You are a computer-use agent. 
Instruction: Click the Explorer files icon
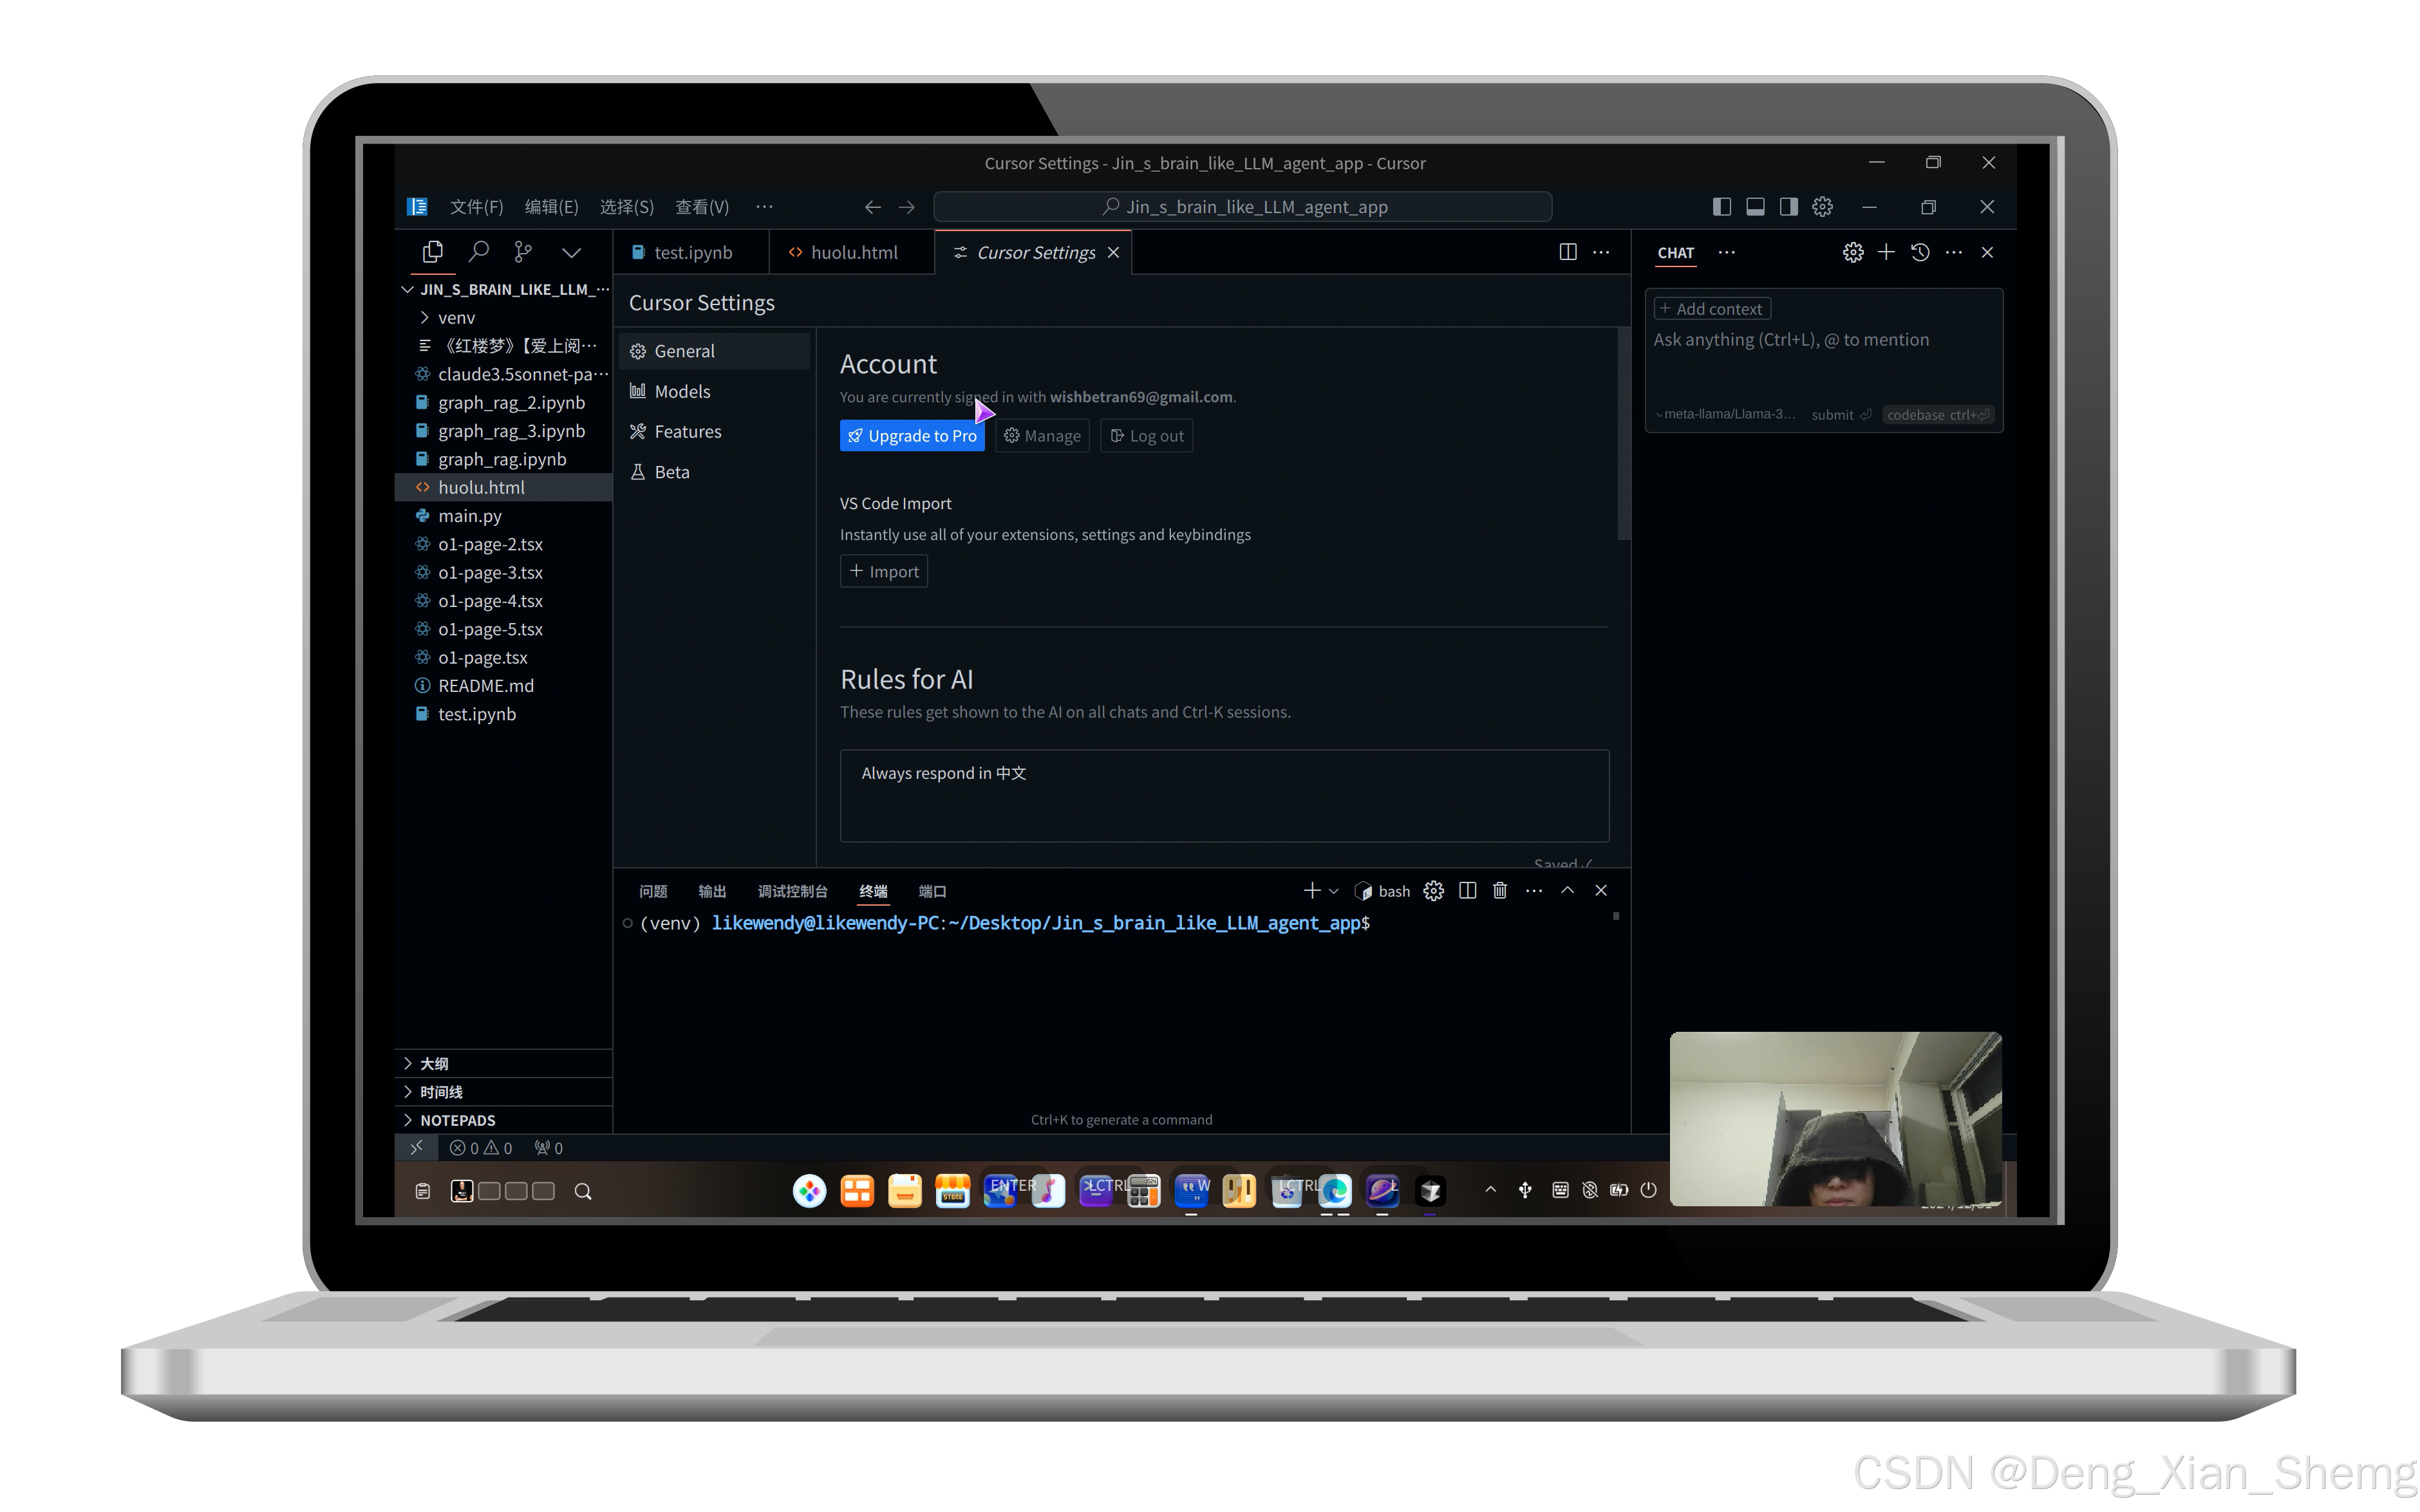tap(433, 252)
